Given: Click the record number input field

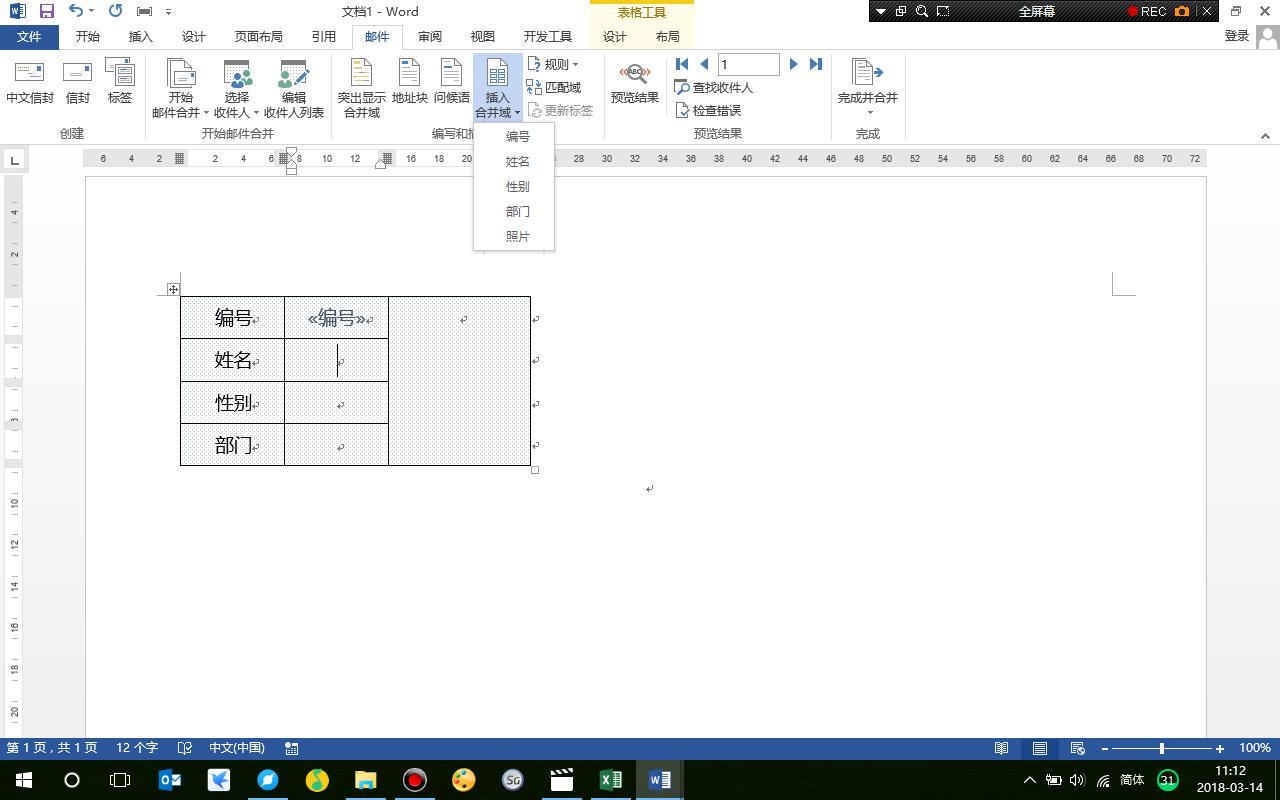Looking at the screenshot, I should [748, 64].
